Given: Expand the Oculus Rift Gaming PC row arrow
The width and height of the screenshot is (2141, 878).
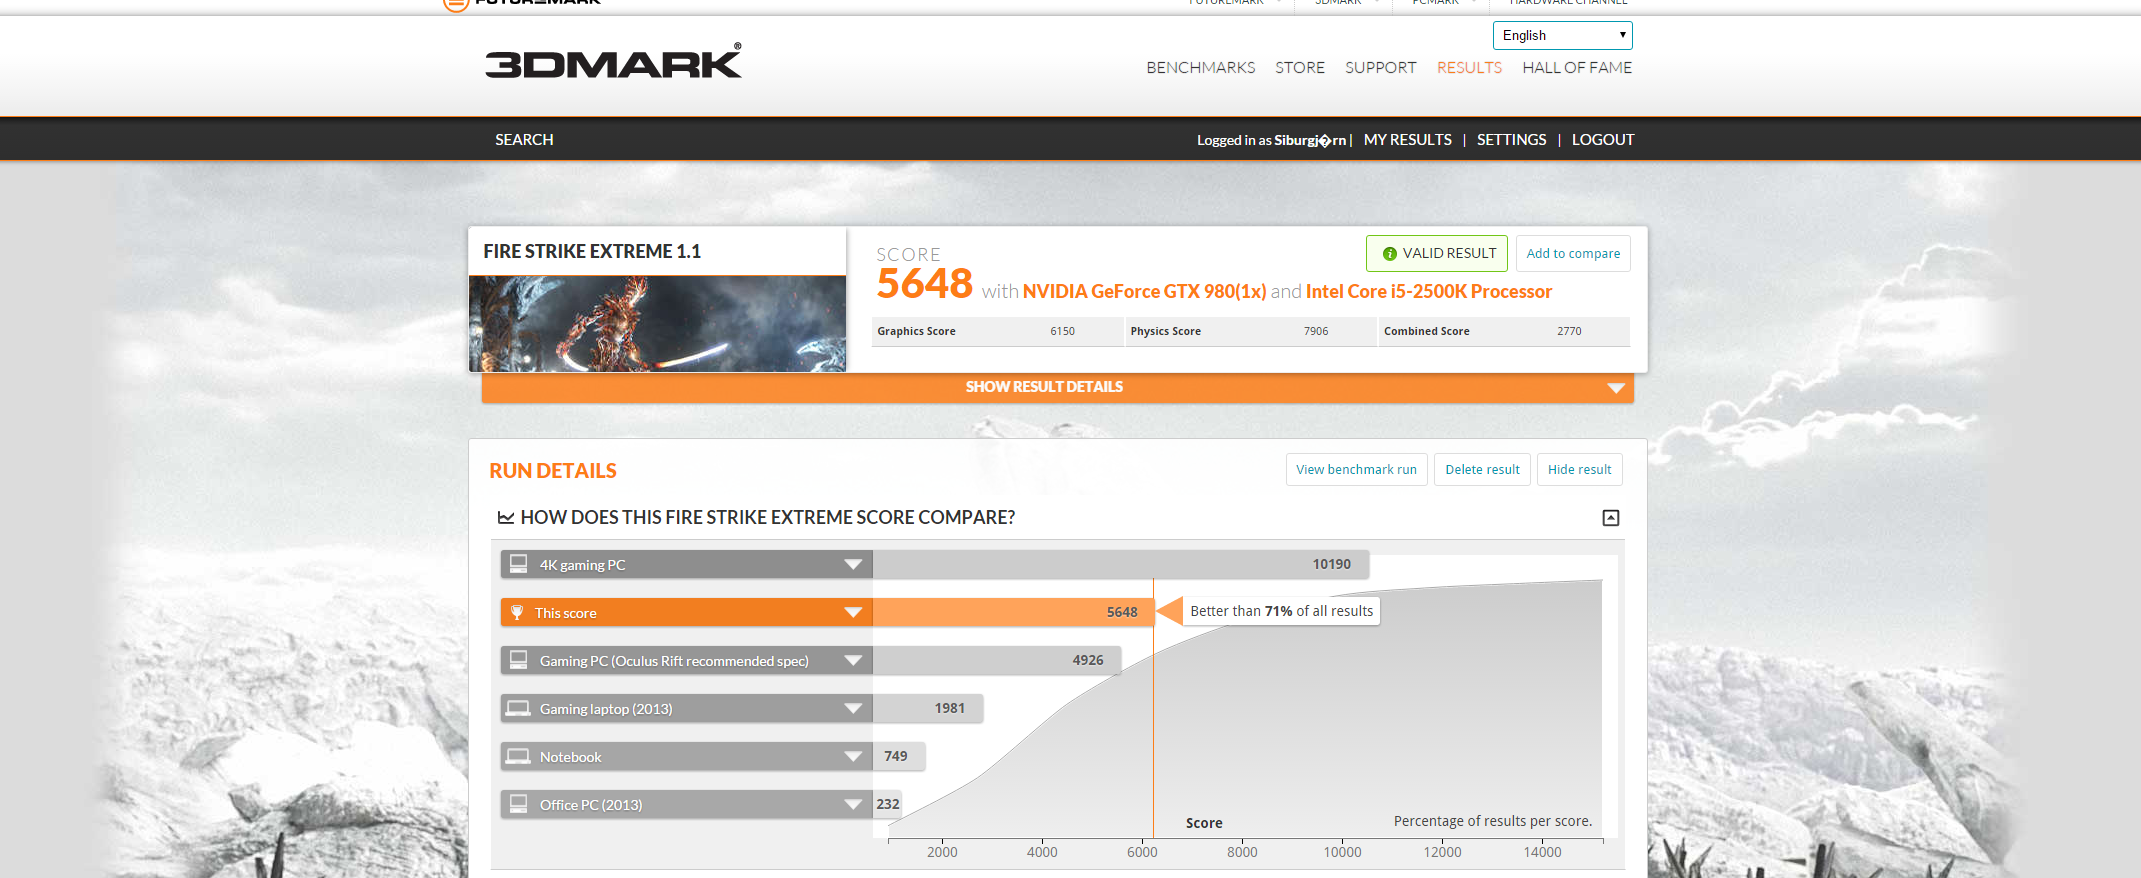Looking at the screenshot, I should [x=853, y=661].
